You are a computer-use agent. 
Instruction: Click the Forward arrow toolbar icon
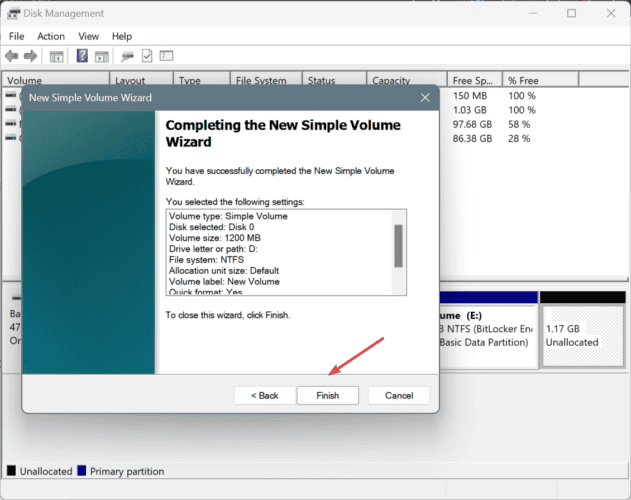pos(31,56)
